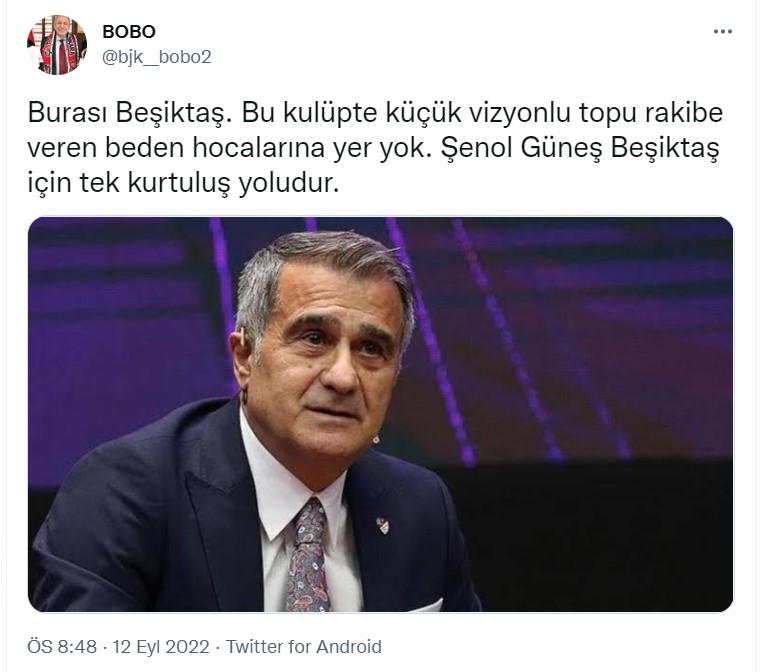Click the tweet text starting with Burası Beşiktaş
Viewport: 776px width, 672px height.
[x=375, y=147]
